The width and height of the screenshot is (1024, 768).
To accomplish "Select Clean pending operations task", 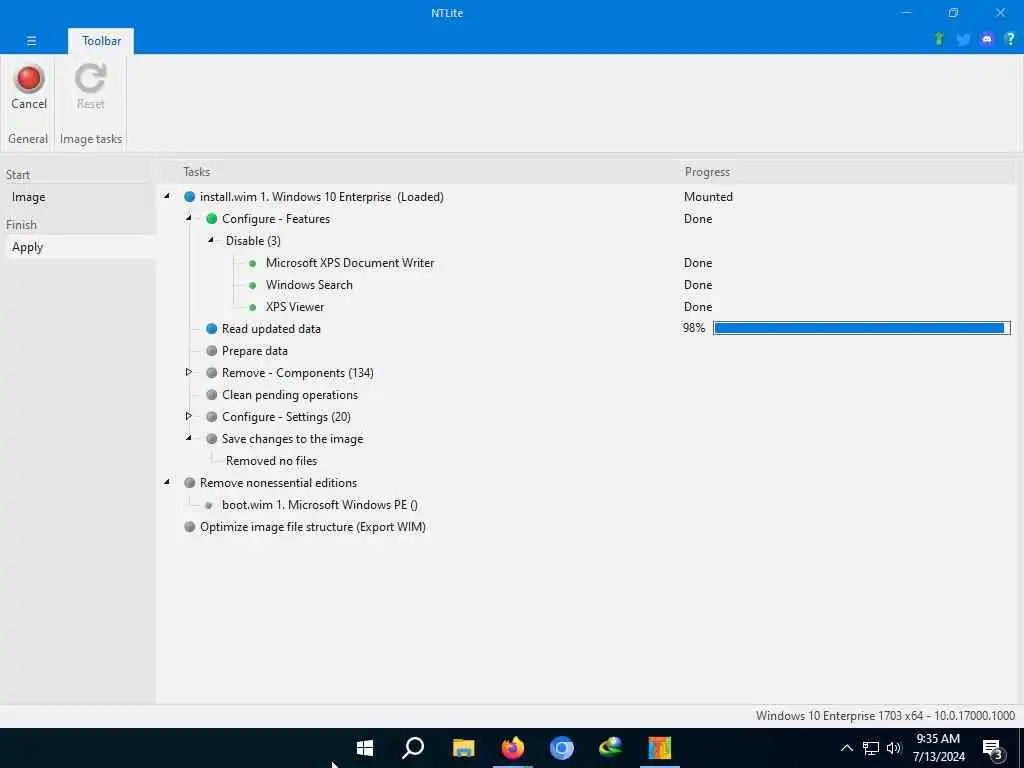I will pos(290,395).
